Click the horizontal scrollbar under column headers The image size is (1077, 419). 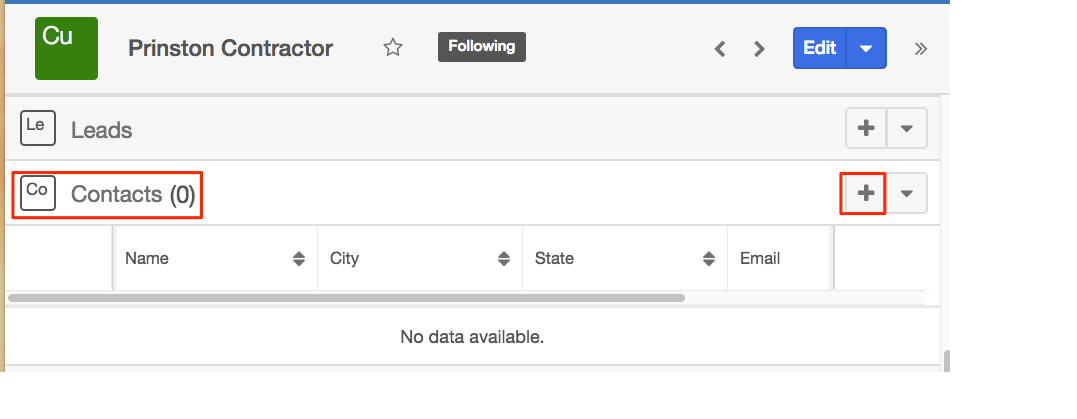click(x=346, y=298)
